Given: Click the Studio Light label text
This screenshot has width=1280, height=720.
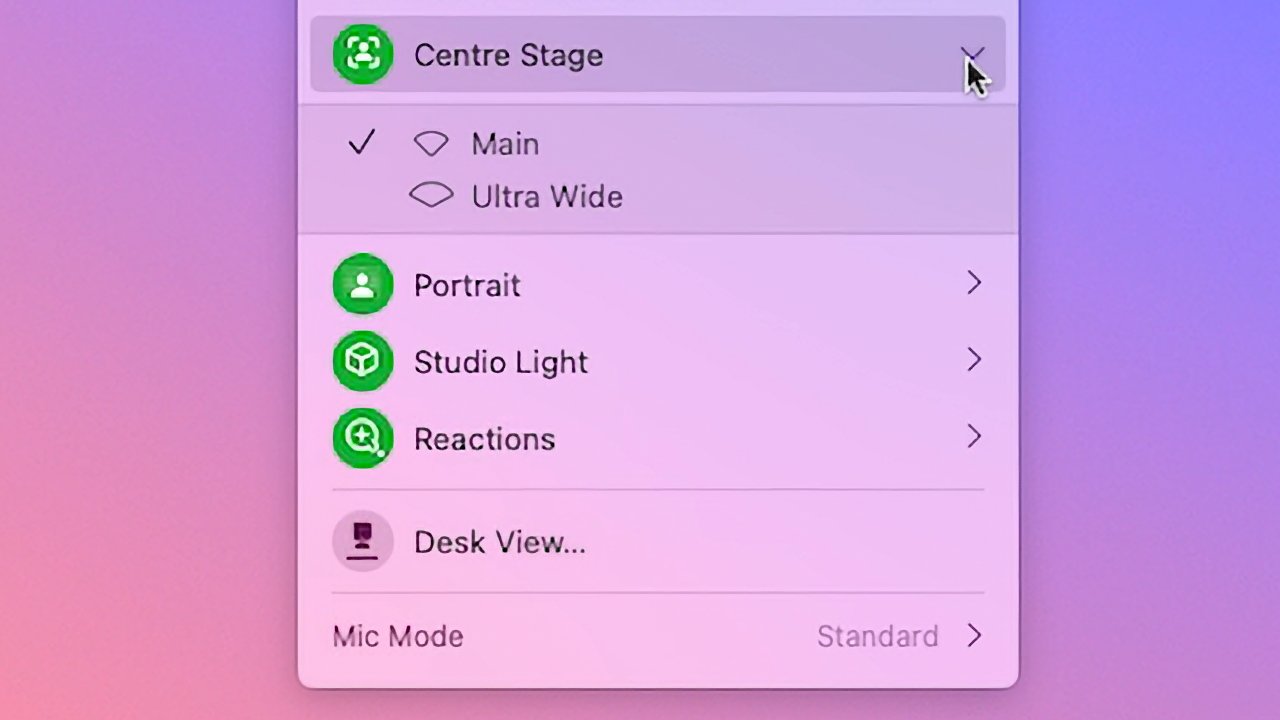Looking at the screenshot, I should (500, 362).
